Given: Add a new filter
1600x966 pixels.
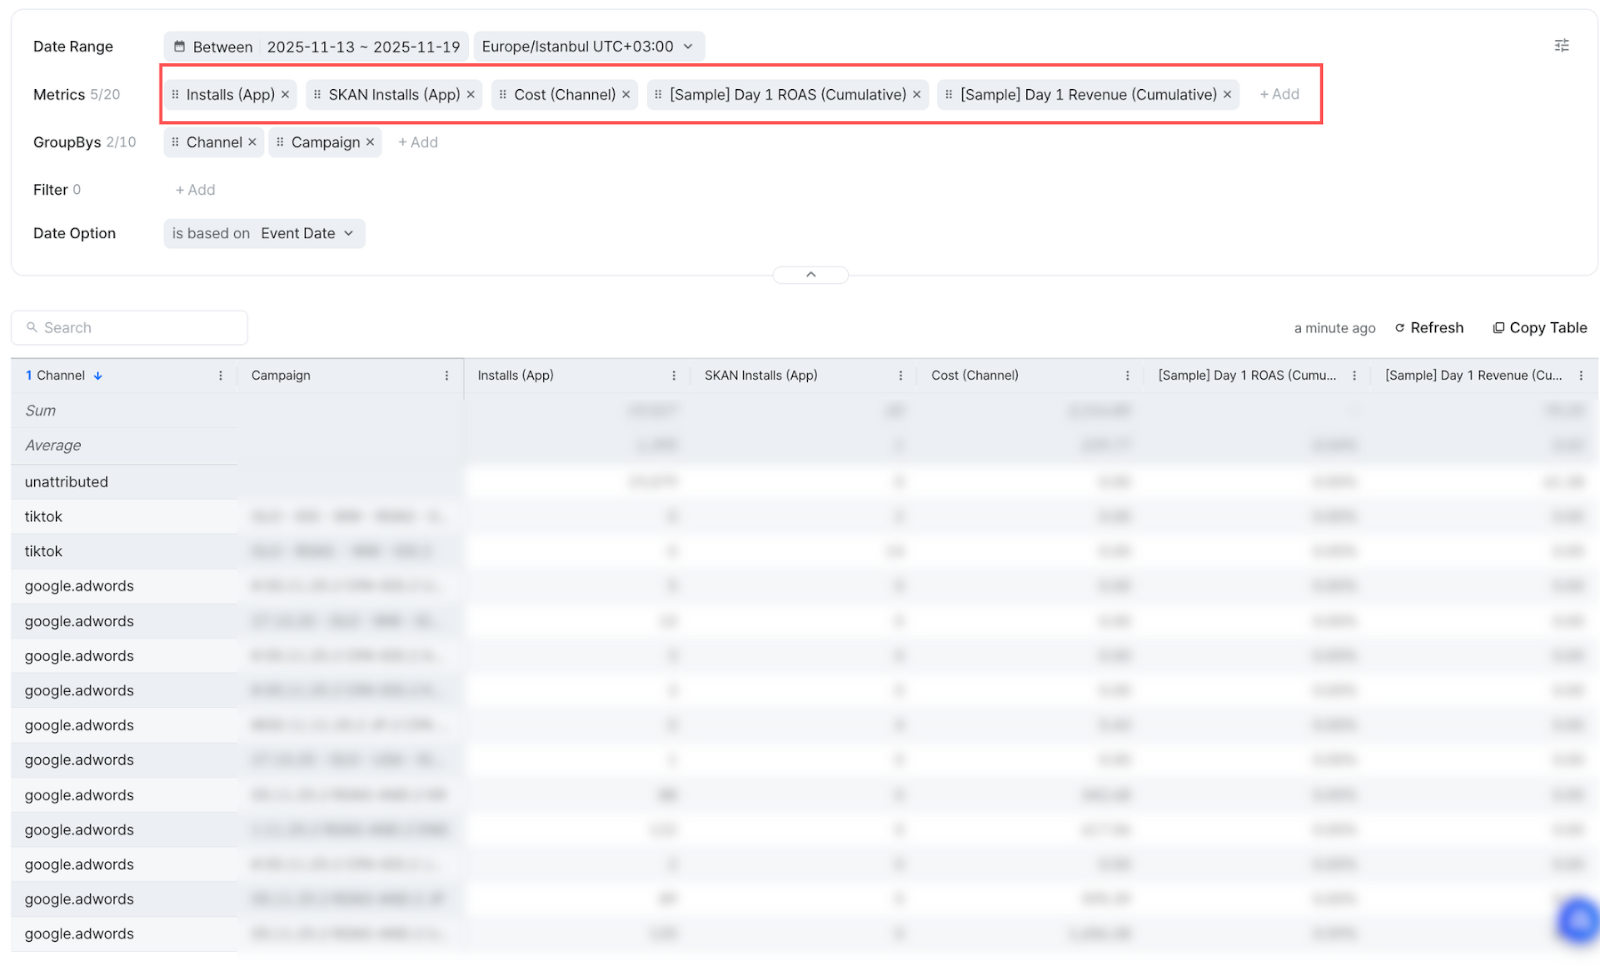Looking at the screenshot, I should tap(195, 190).
